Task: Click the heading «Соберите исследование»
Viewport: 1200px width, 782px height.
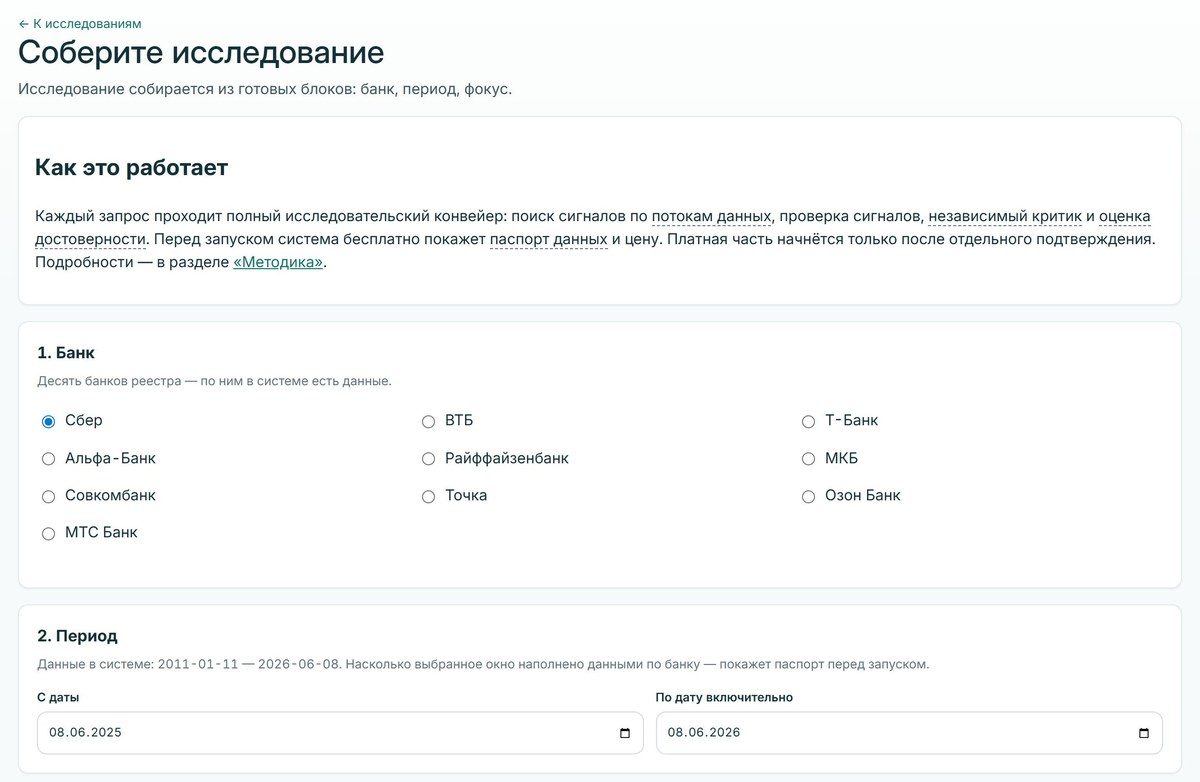Action: tap(201, 52)
